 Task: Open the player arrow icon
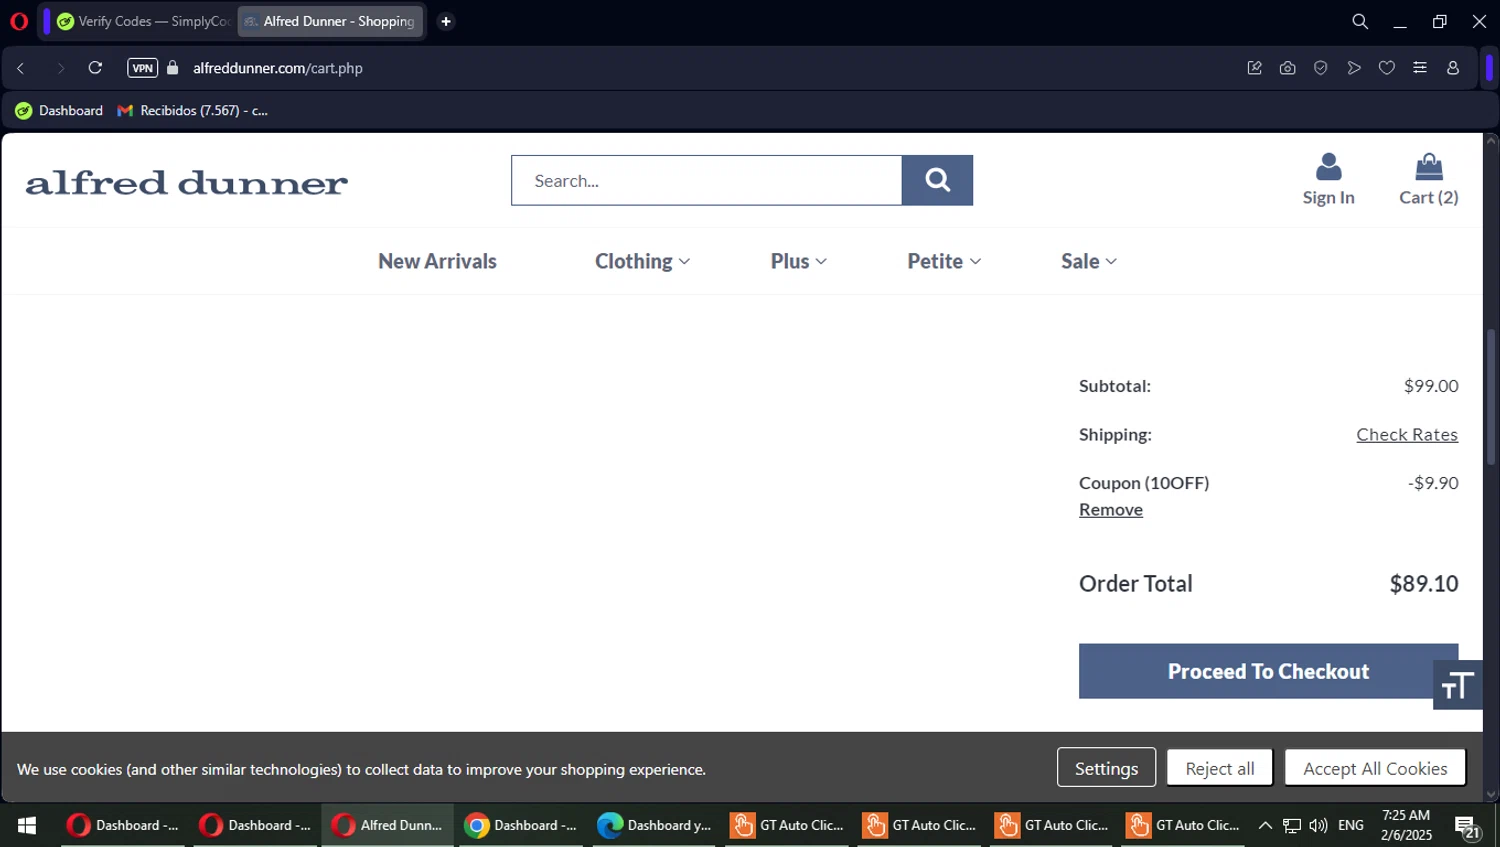pos(1354,68)
